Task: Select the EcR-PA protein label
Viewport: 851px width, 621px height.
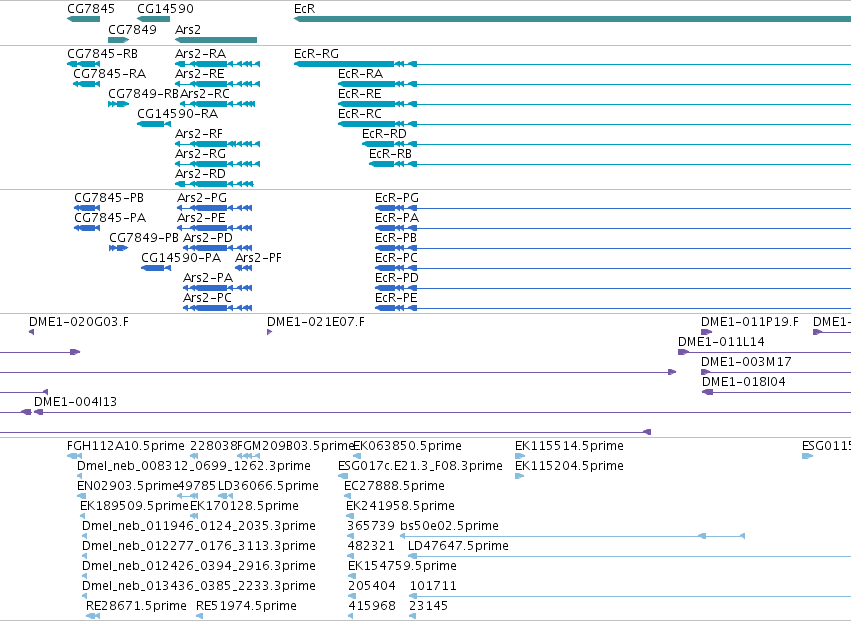Action: 397,218
